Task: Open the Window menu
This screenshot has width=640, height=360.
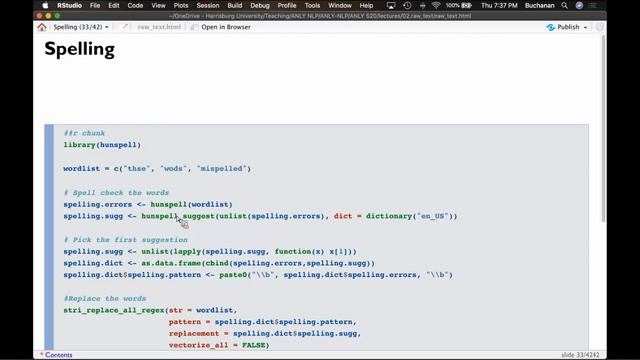Action: click(x=340, y=5)
